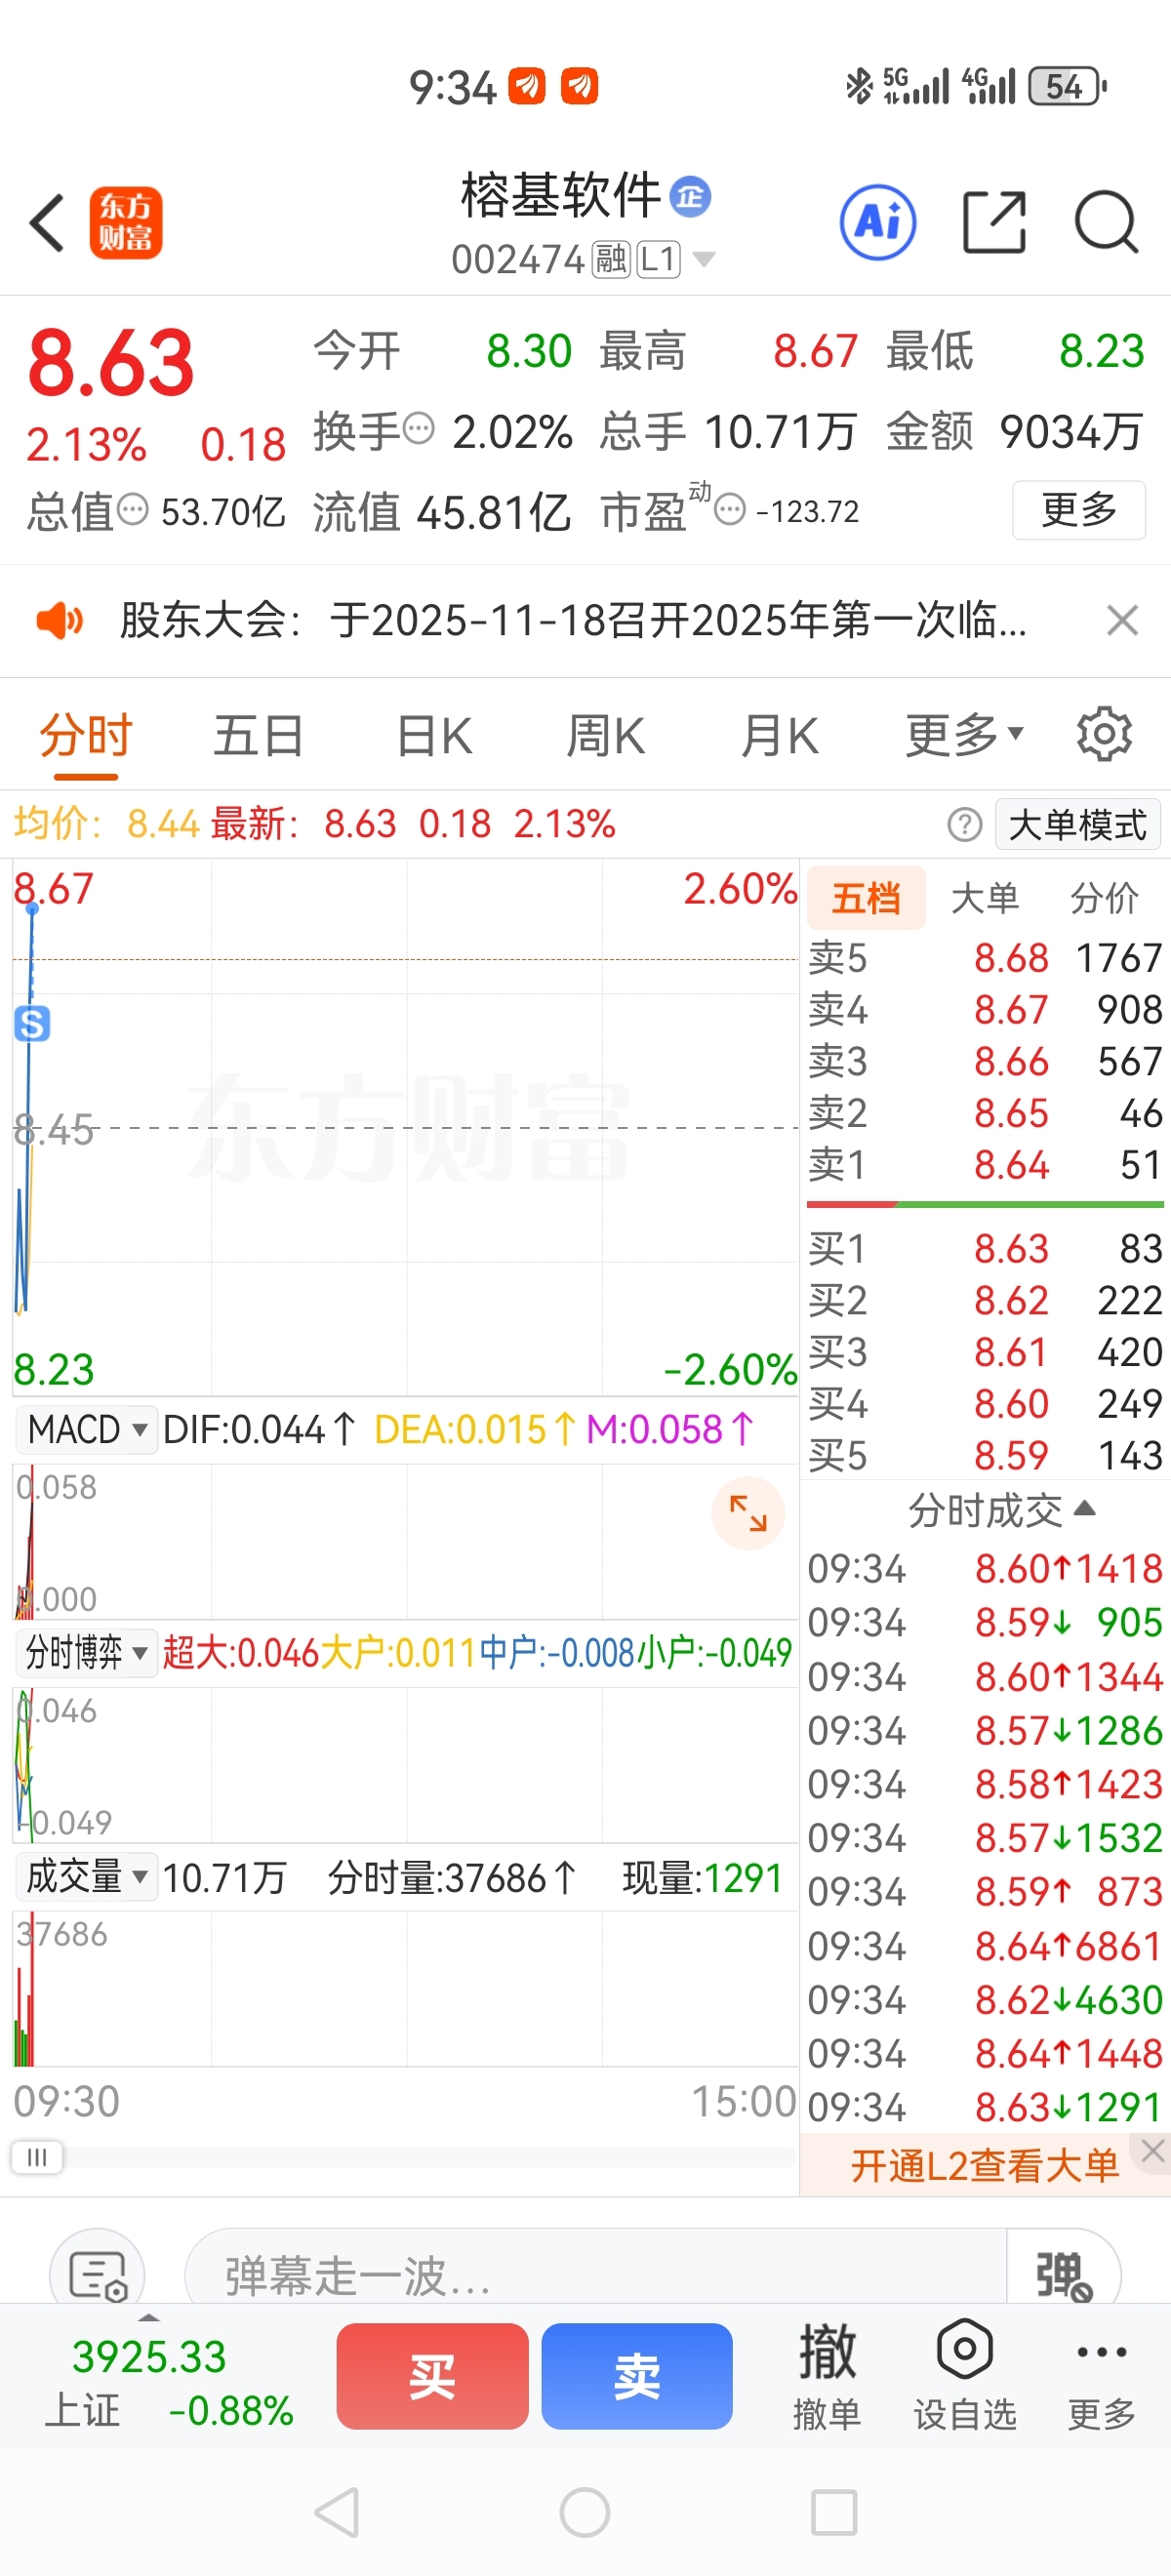Open the 更多 chart period dropdown
The width and height of the screenshot is (1171, 2576).
click(x=964, y=735)
